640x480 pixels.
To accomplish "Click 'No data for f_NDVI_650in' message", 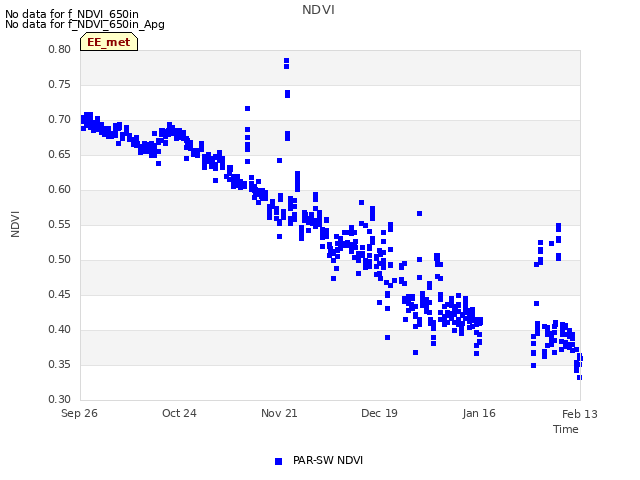I will pyautogui.click(x=72, y=14).
